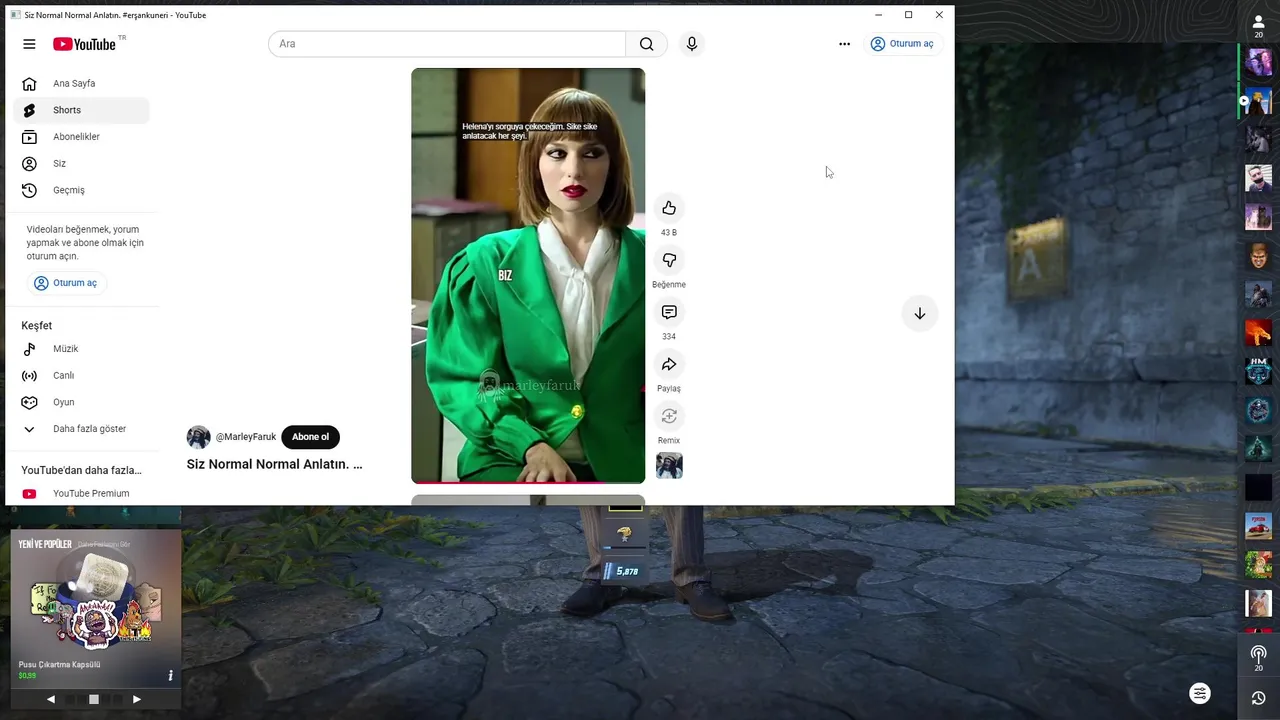Open the sound thumbnail below Remix
The image size is (1280, 720).
coord(669,465)
